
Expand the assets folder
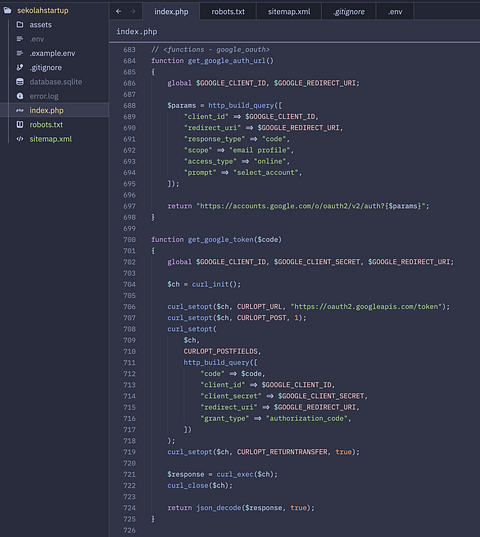click(x=40, y=25)
